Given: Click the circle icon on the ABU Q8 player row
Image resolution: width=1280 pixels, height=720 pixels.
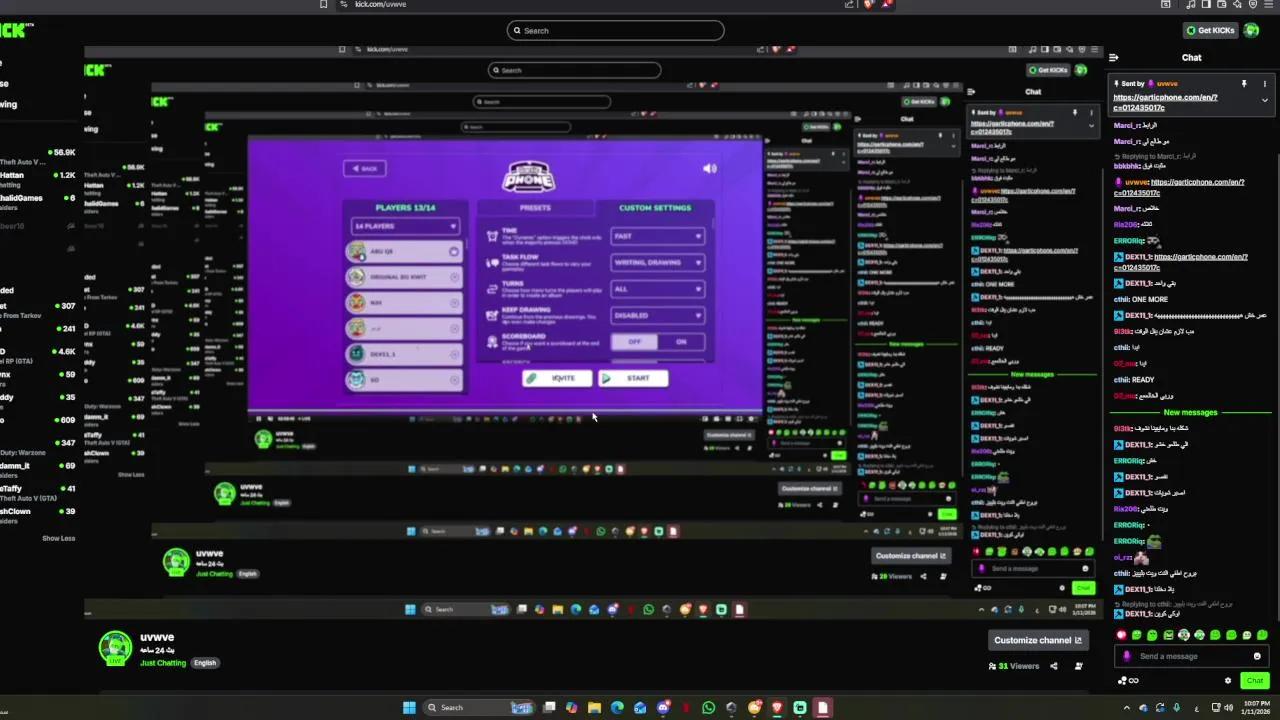Looking at the screenshot, I should click(x=454, y=251).
